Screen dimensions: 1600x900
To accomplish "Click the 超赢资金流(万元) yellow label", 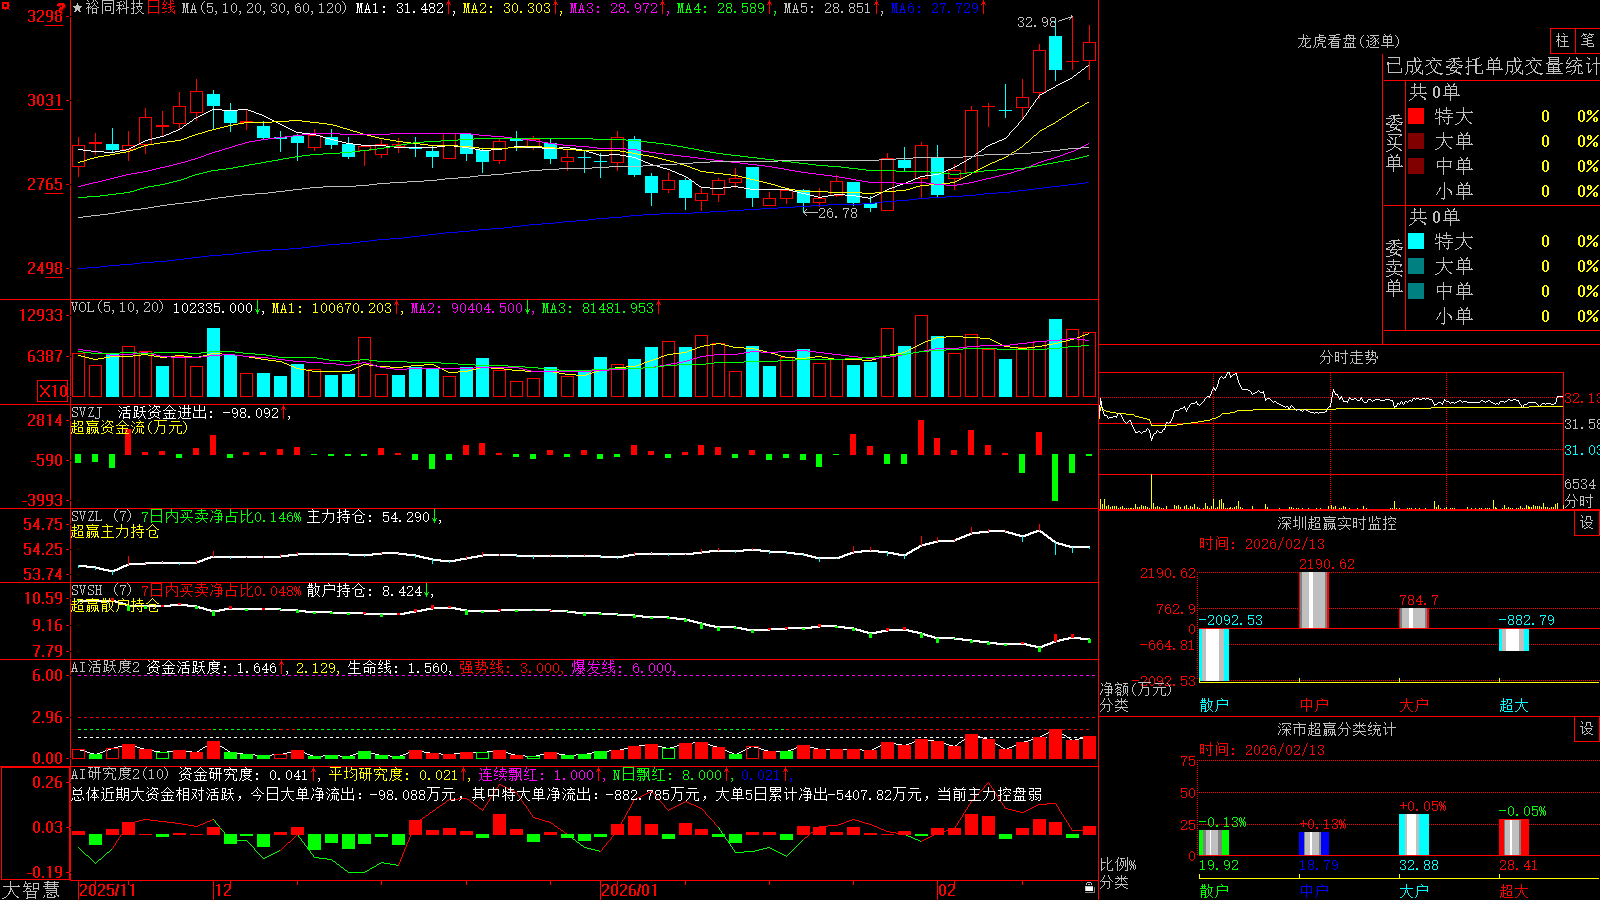I will 129,427.
